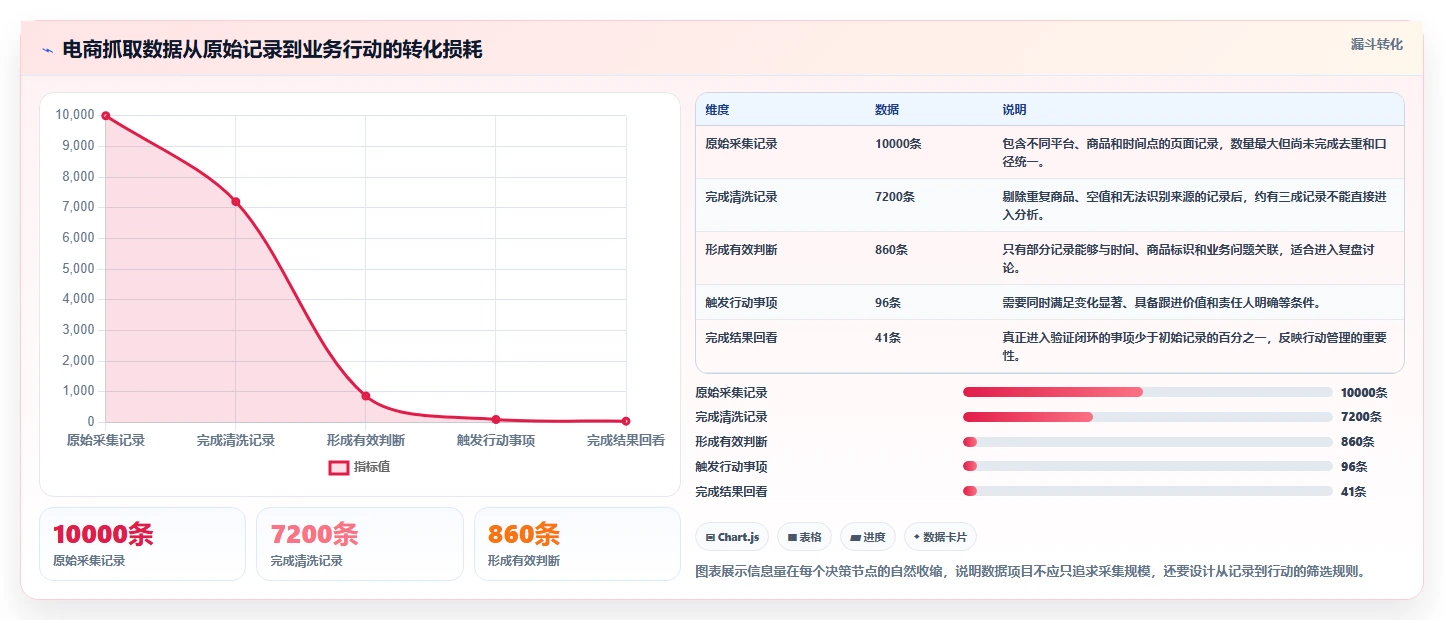Open the 7200条 完成清洗记录 card
1444x620 pixels.
(x=359, y=544)
